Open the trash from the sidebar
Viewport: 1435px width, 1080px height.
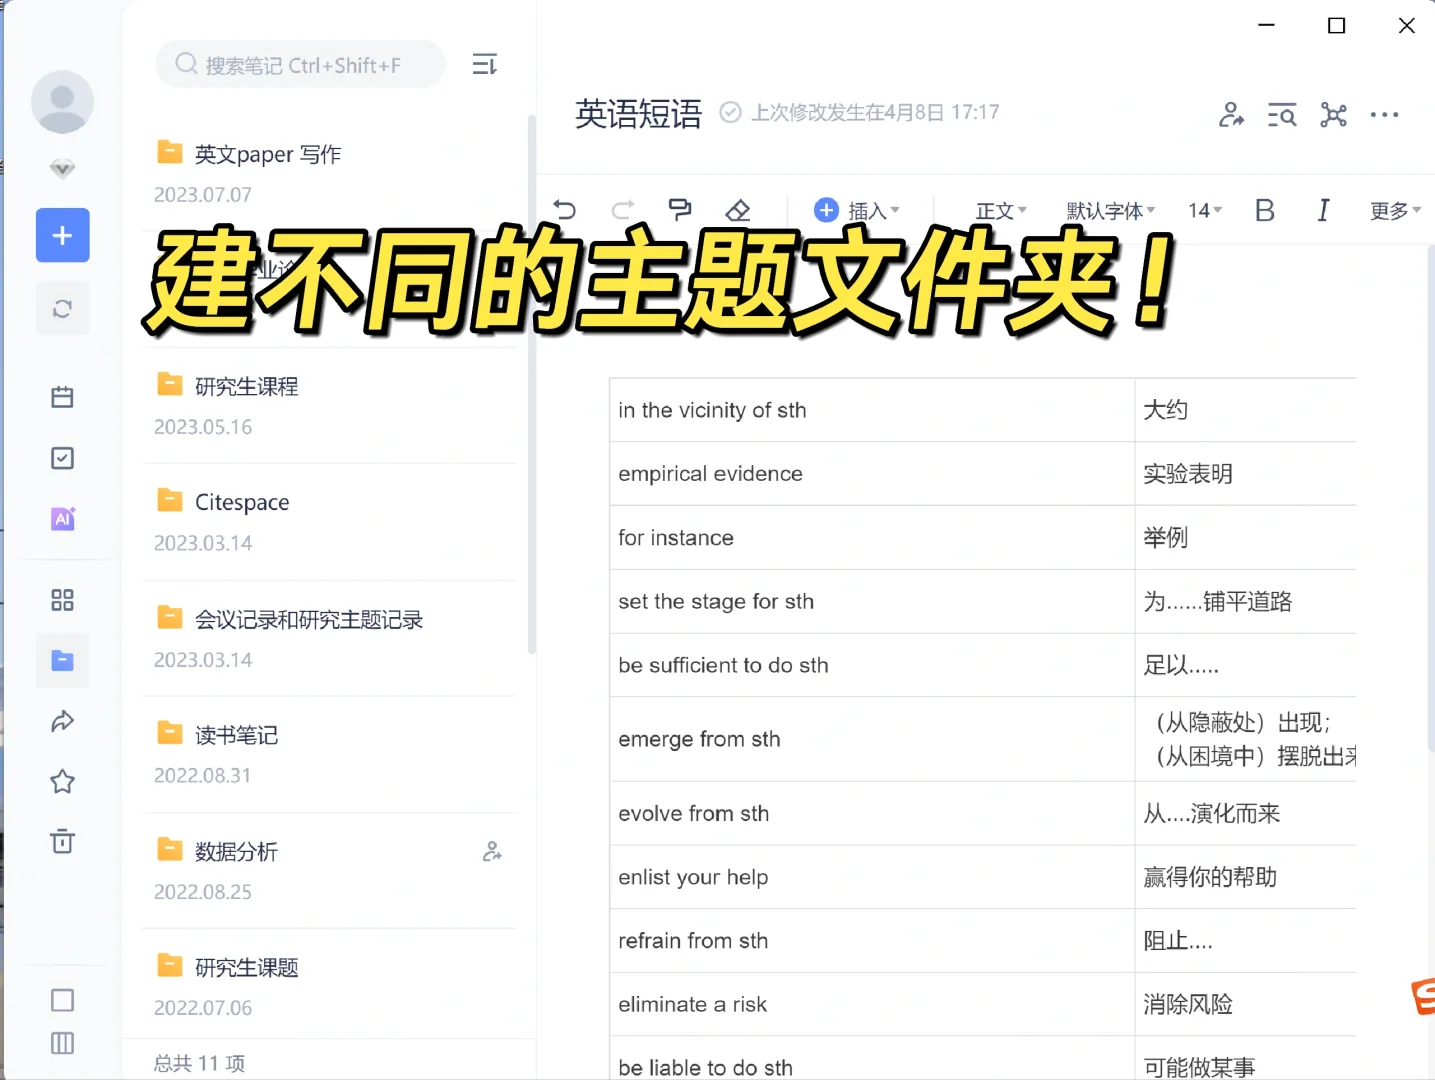[x=62, y=841]
